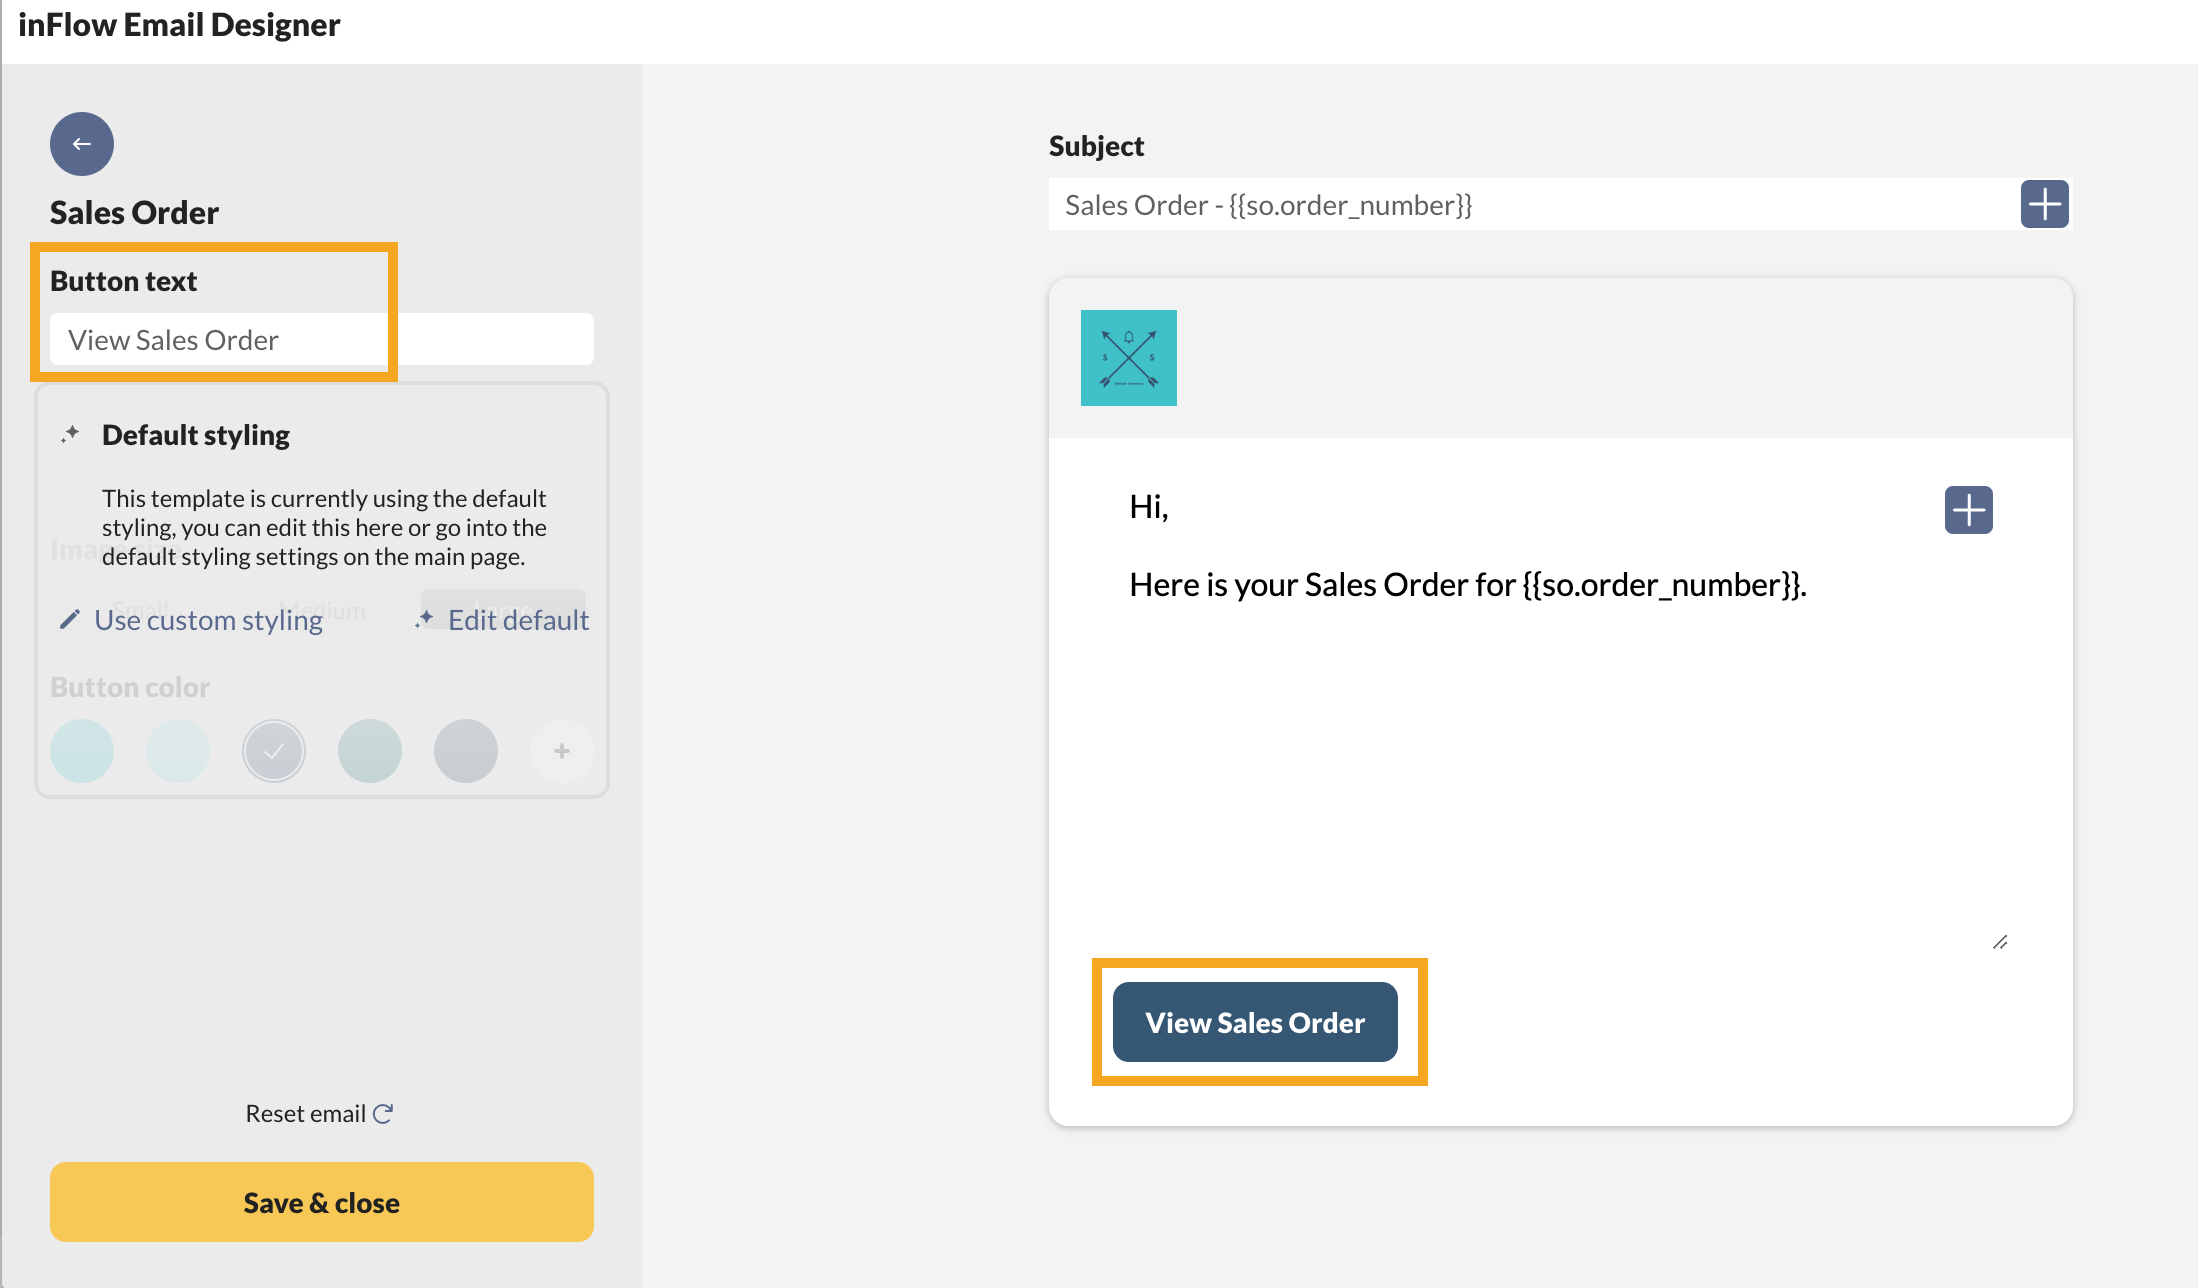Click Save & close button
The height and width of the screenshot is (1288, 2198).
coord(319,1202)
